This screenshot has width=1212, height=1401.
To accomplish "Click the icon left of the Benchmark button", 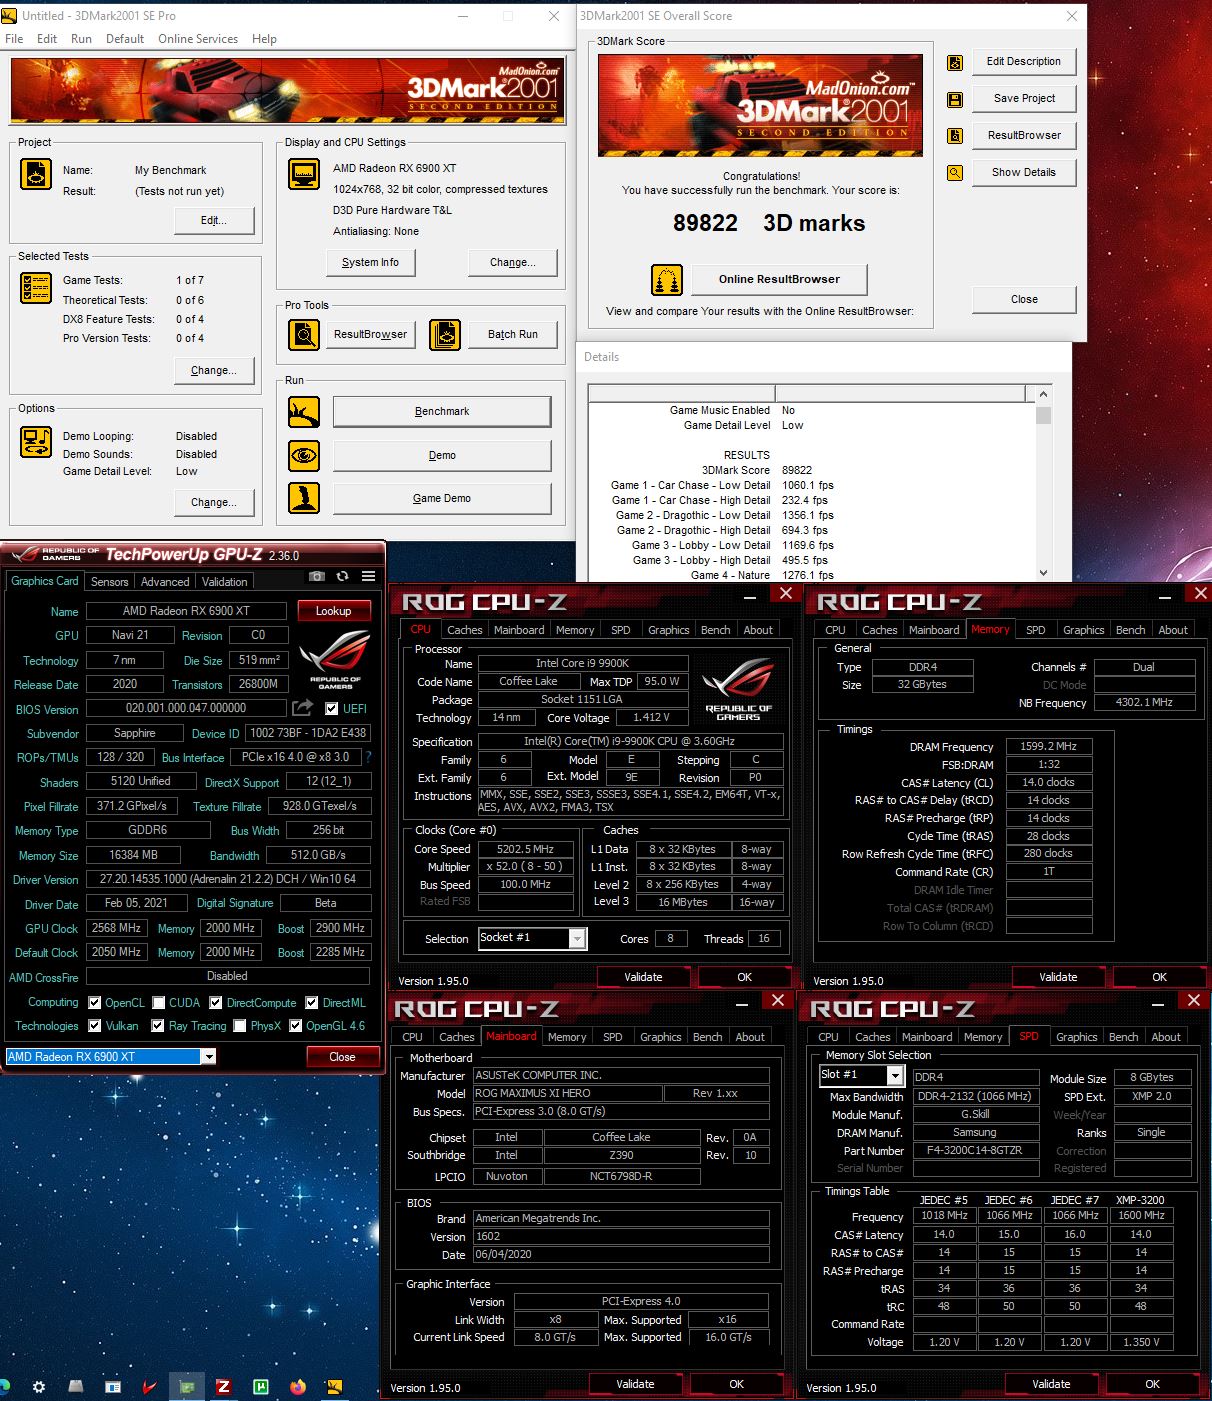I will point(304,411).
